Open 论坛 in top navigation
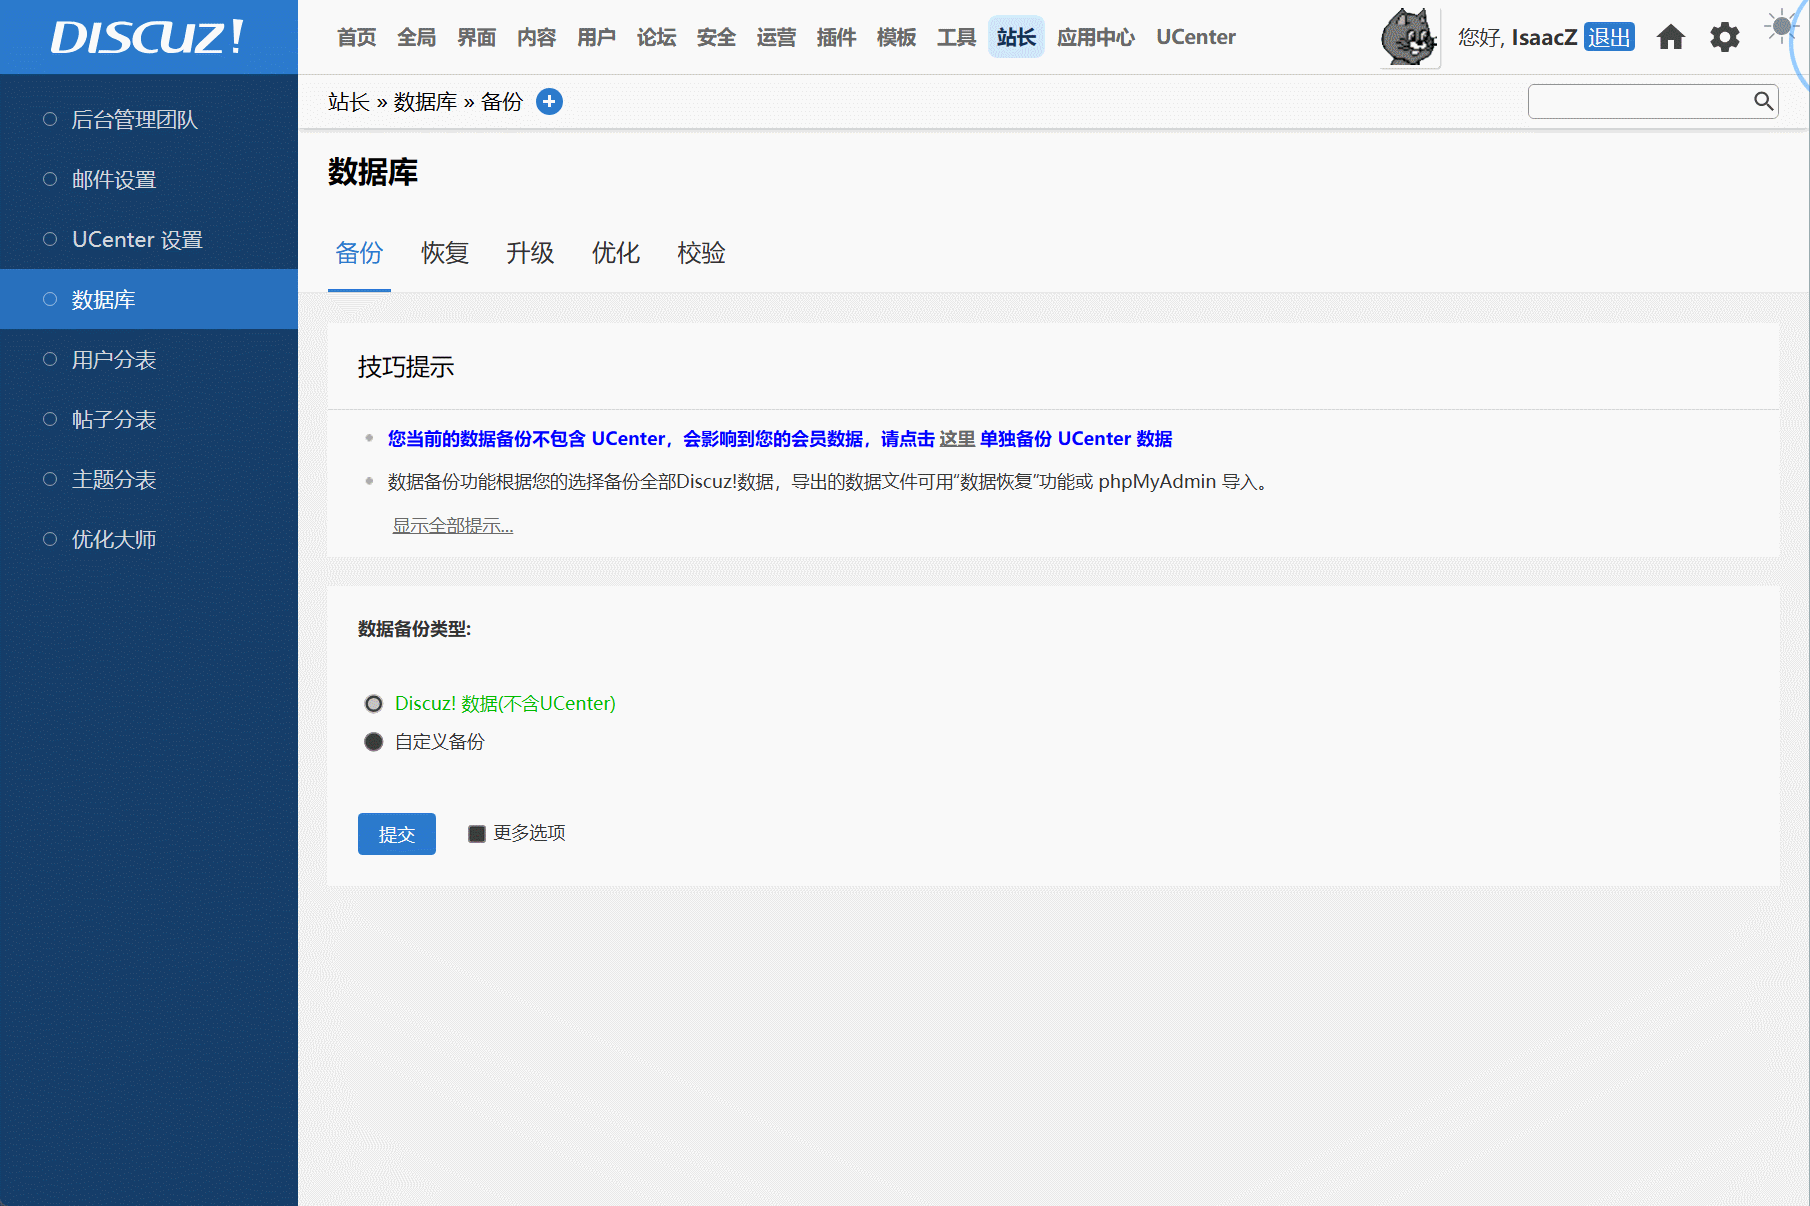The width and height of the screenshot is (1810, 1206). [x=657, y=37]
